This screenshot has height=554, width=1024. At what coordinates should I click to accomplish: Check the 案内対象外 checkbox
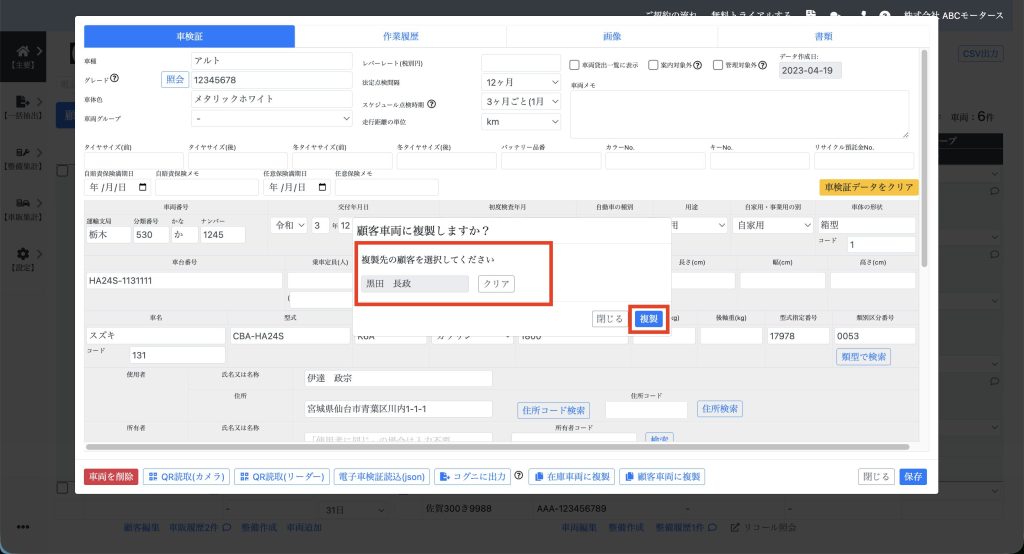click(x=653, y=65)
